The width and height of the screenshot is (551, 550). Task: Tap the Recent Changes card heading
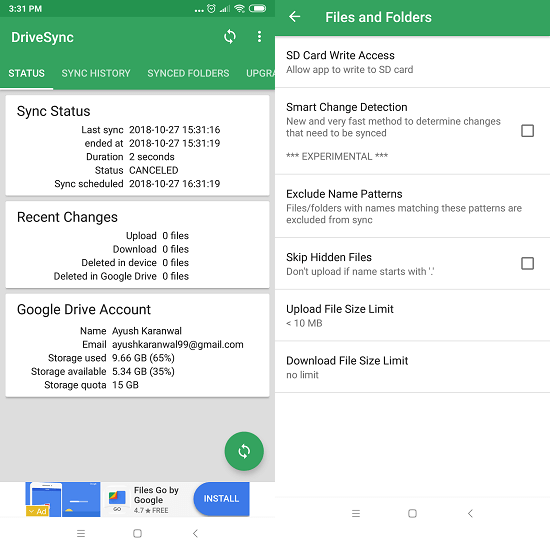[x=67, y=217]
